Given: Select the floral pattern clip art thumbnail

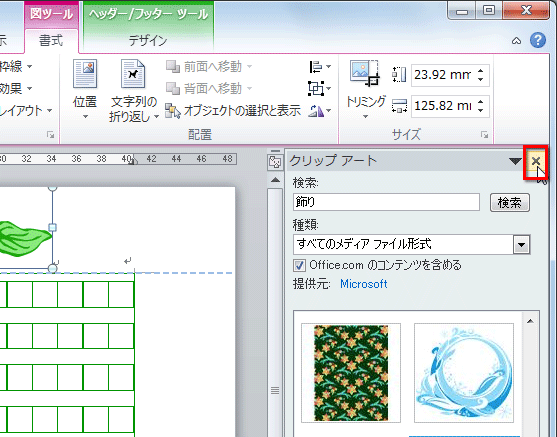Looking at the screenshot, I should coord(351,373).
